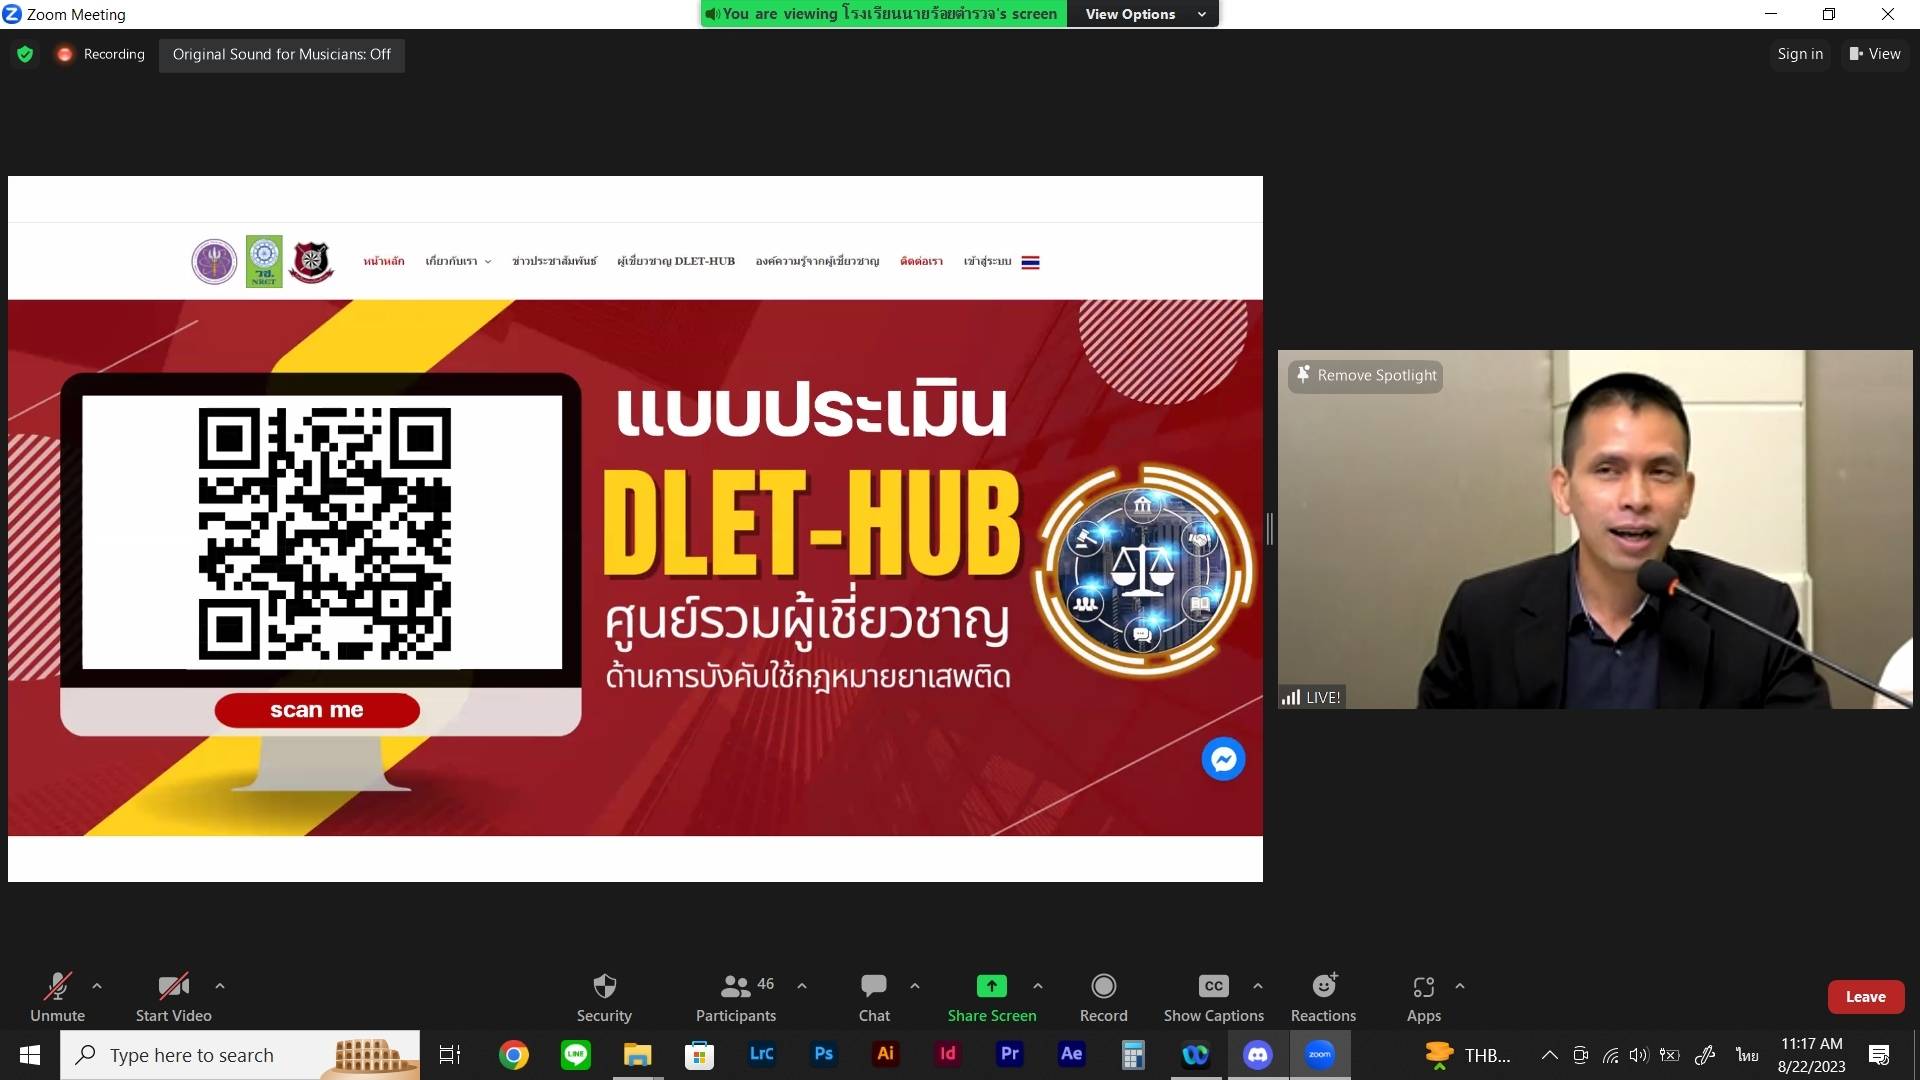The height and width of the screenshot is (1080, 1920).
Task: Open the Chat panel icon
Action: click(x=873, y=987)
